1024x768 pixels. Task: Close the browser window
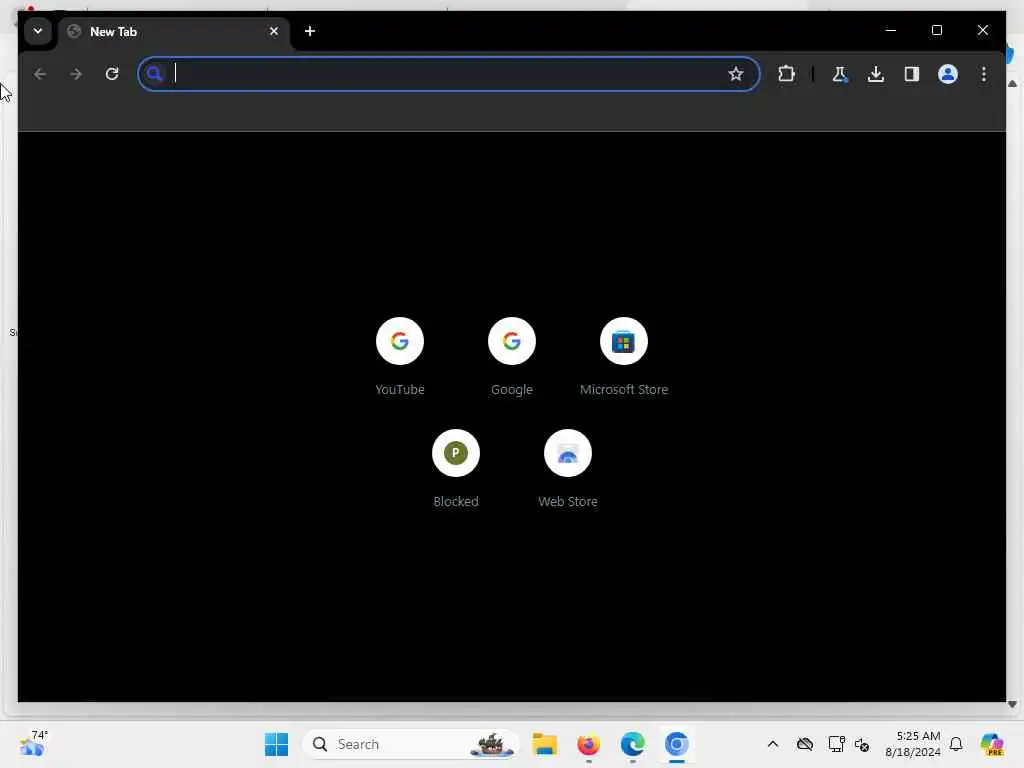point(983,30)
